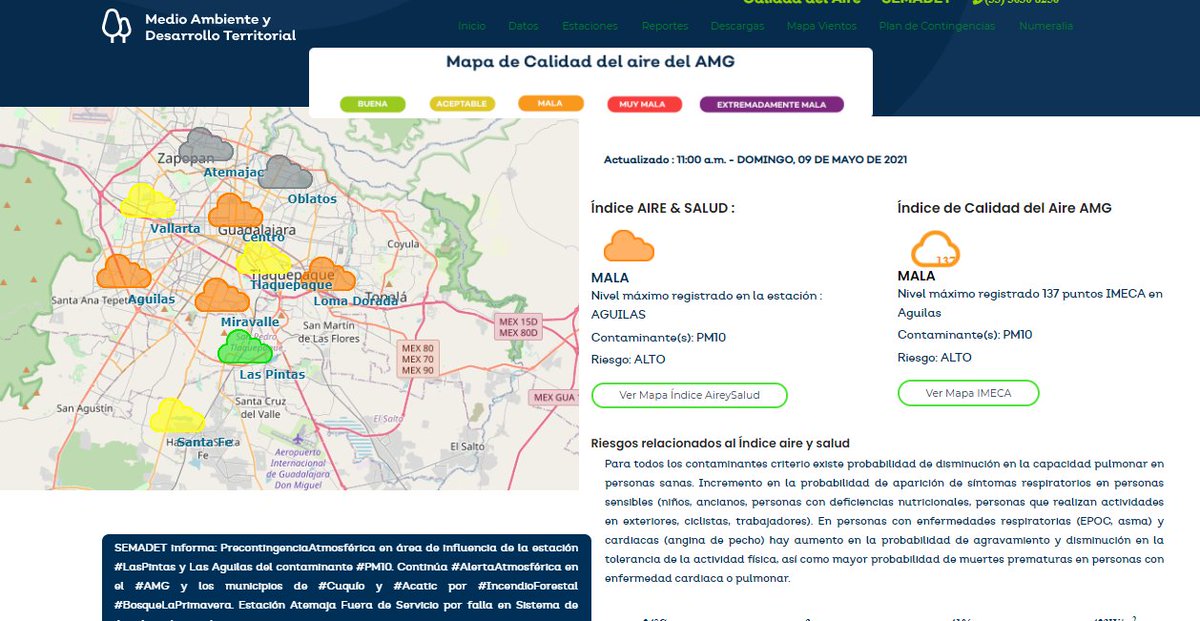Open Ver Mapa Índice AireySalud
This screenshot has width=1200, height=621.
689,395
